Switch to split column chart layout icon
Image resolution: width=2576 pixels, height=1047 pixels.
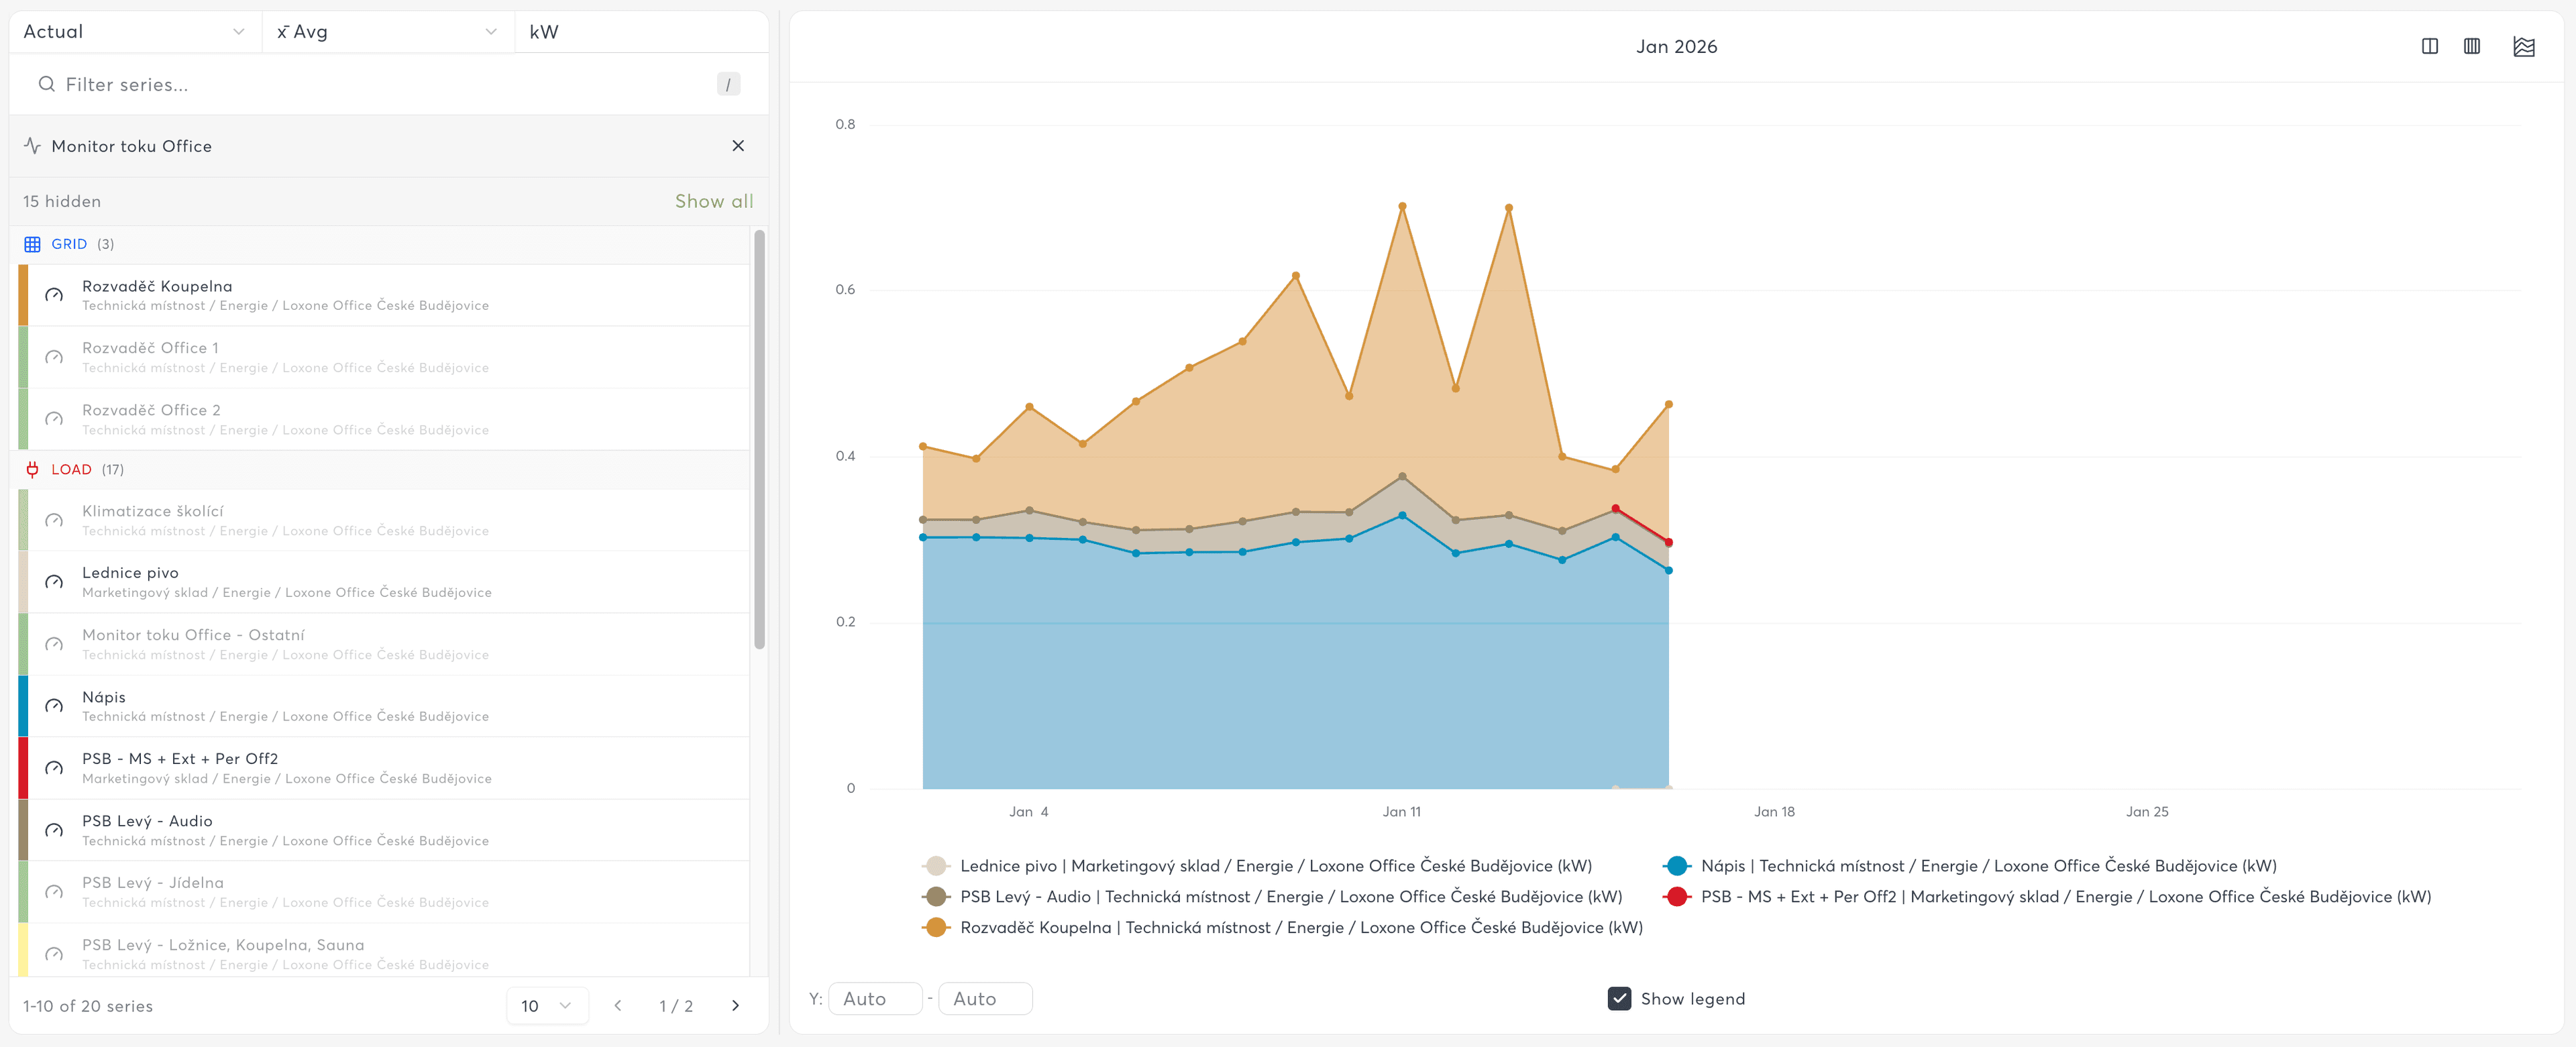tap(2430, 46)
